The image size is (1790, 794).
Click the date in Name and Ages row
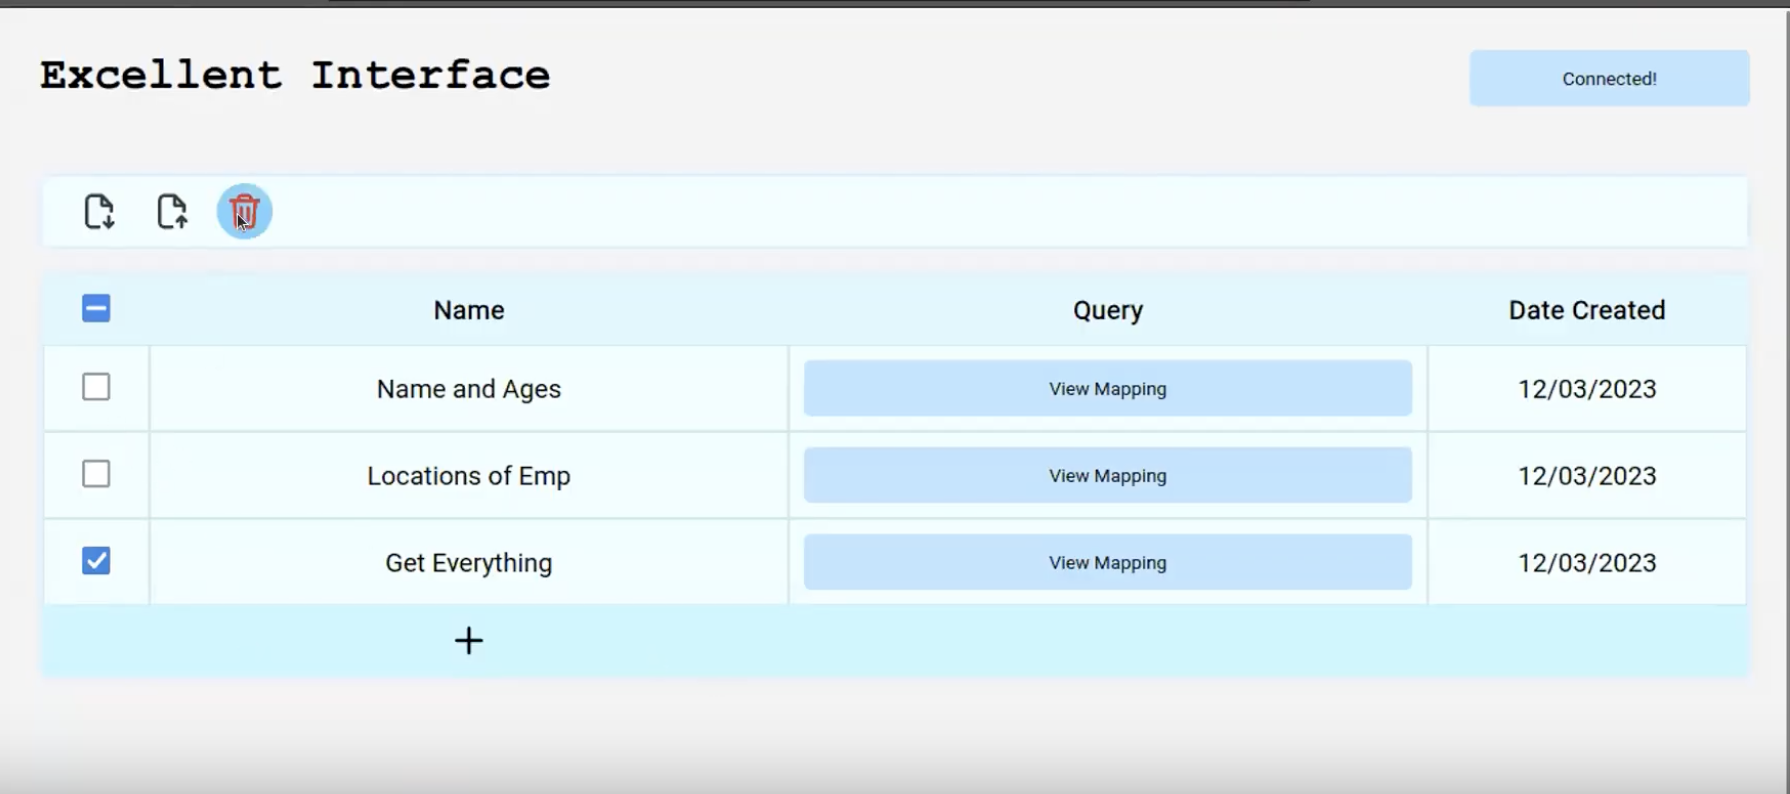[x=1586, y=389]
